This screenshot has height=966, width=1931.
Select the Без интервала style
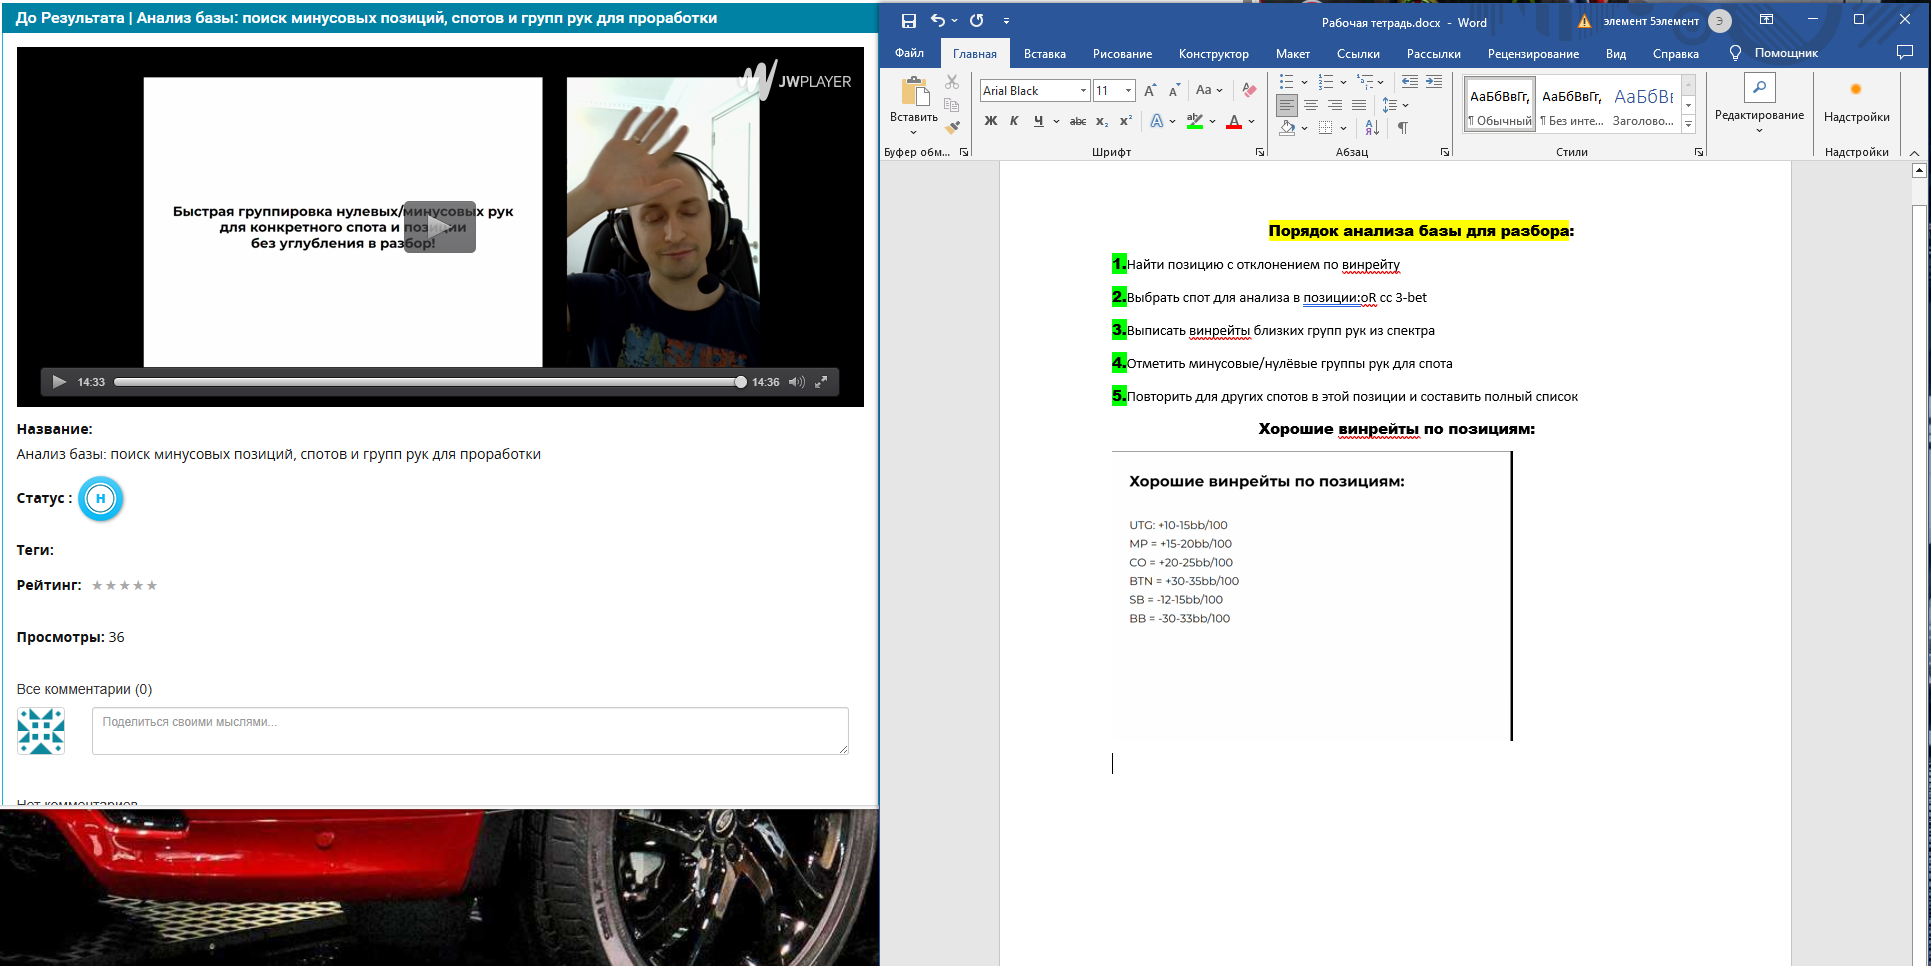click(x=1572, y=104)
